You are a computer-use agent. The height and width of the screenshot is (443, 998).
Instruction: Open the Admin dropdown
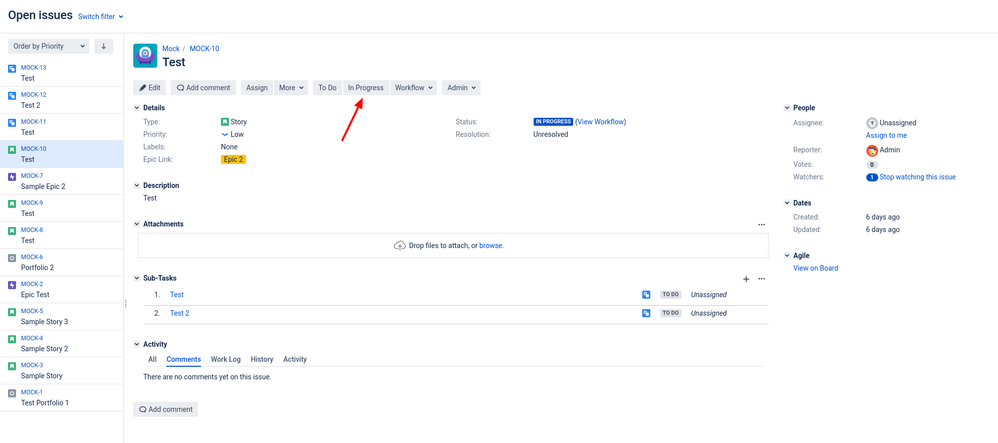click(x=461, y=88)
